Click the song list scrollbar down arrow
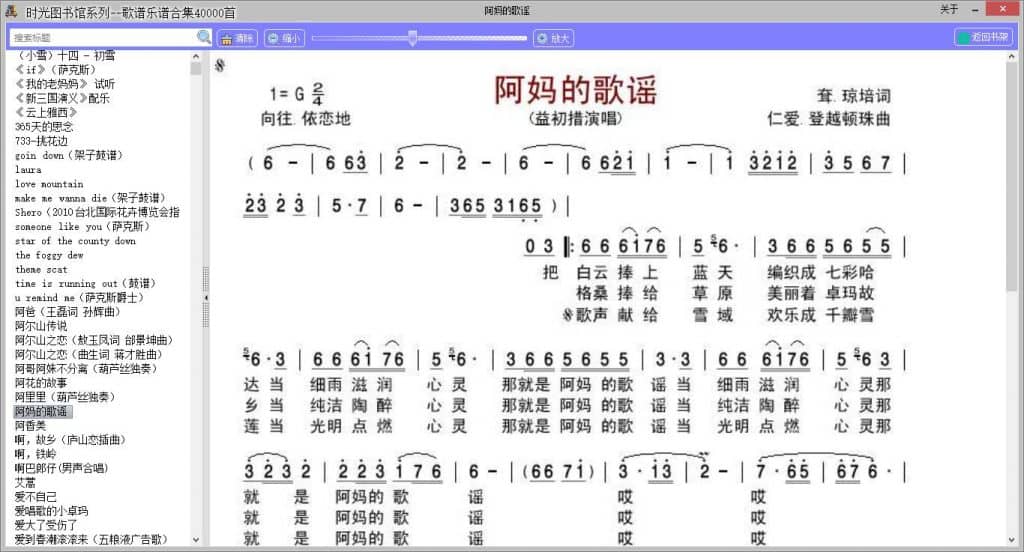The height and width of the screenshot is (552, 1024). tap(196, 539)
